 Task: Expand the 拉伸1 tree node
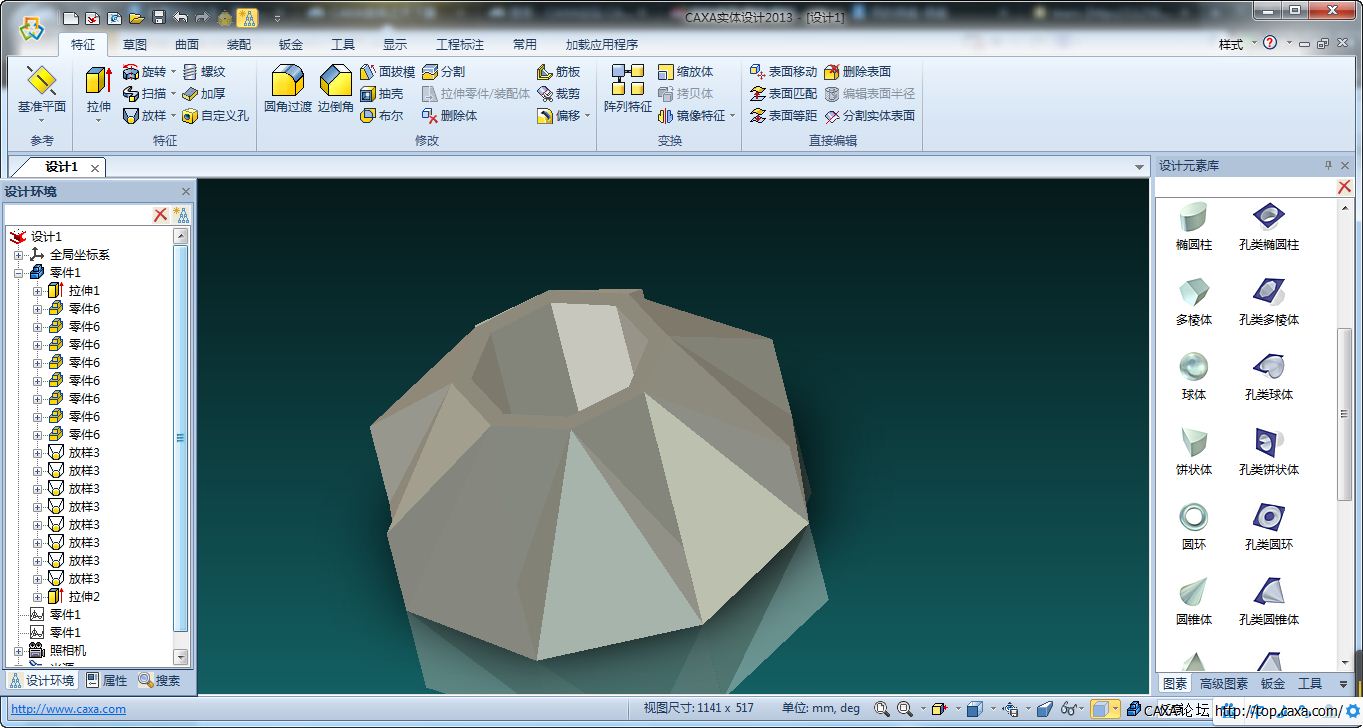pos(38,291)
